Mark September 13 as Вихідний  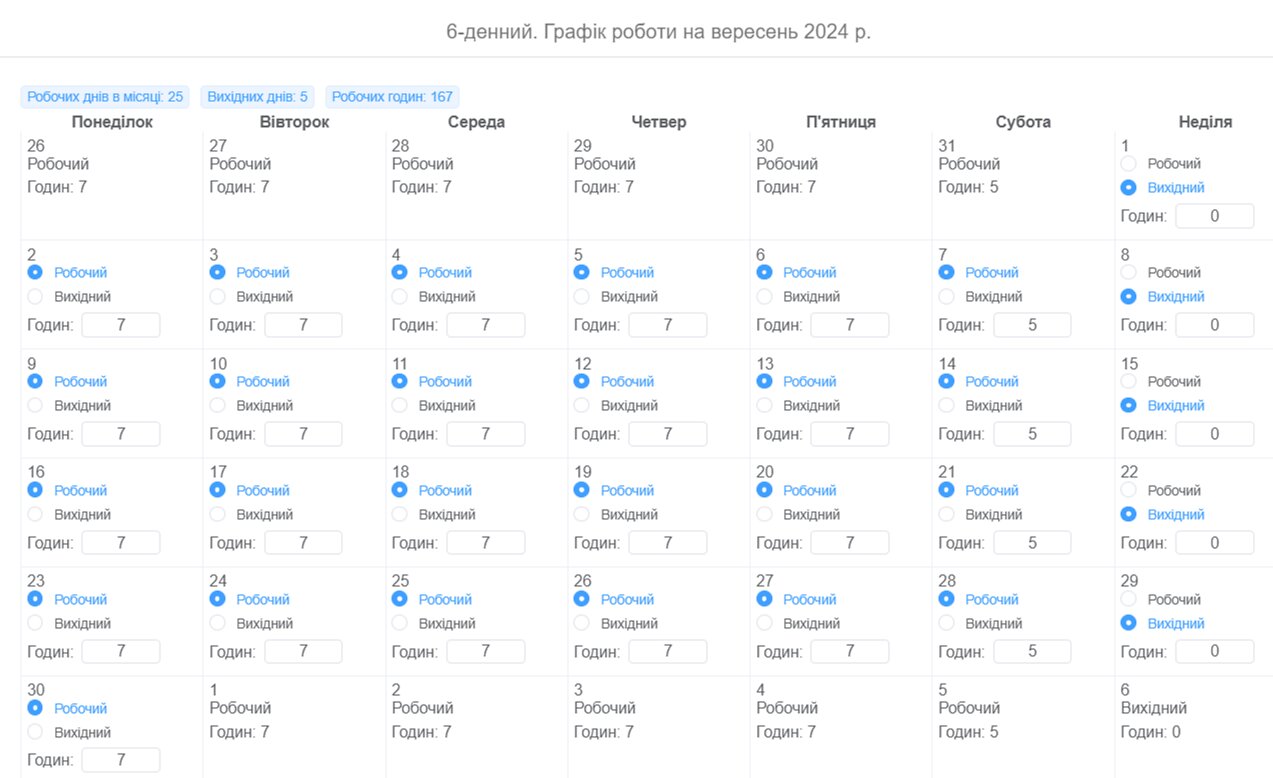(764, 405)
